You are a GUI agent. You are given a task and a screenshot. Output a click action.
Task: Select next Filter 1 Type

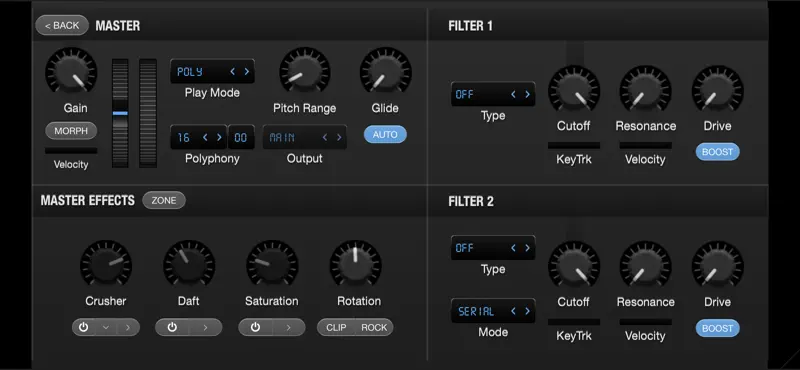pos(527,94)
